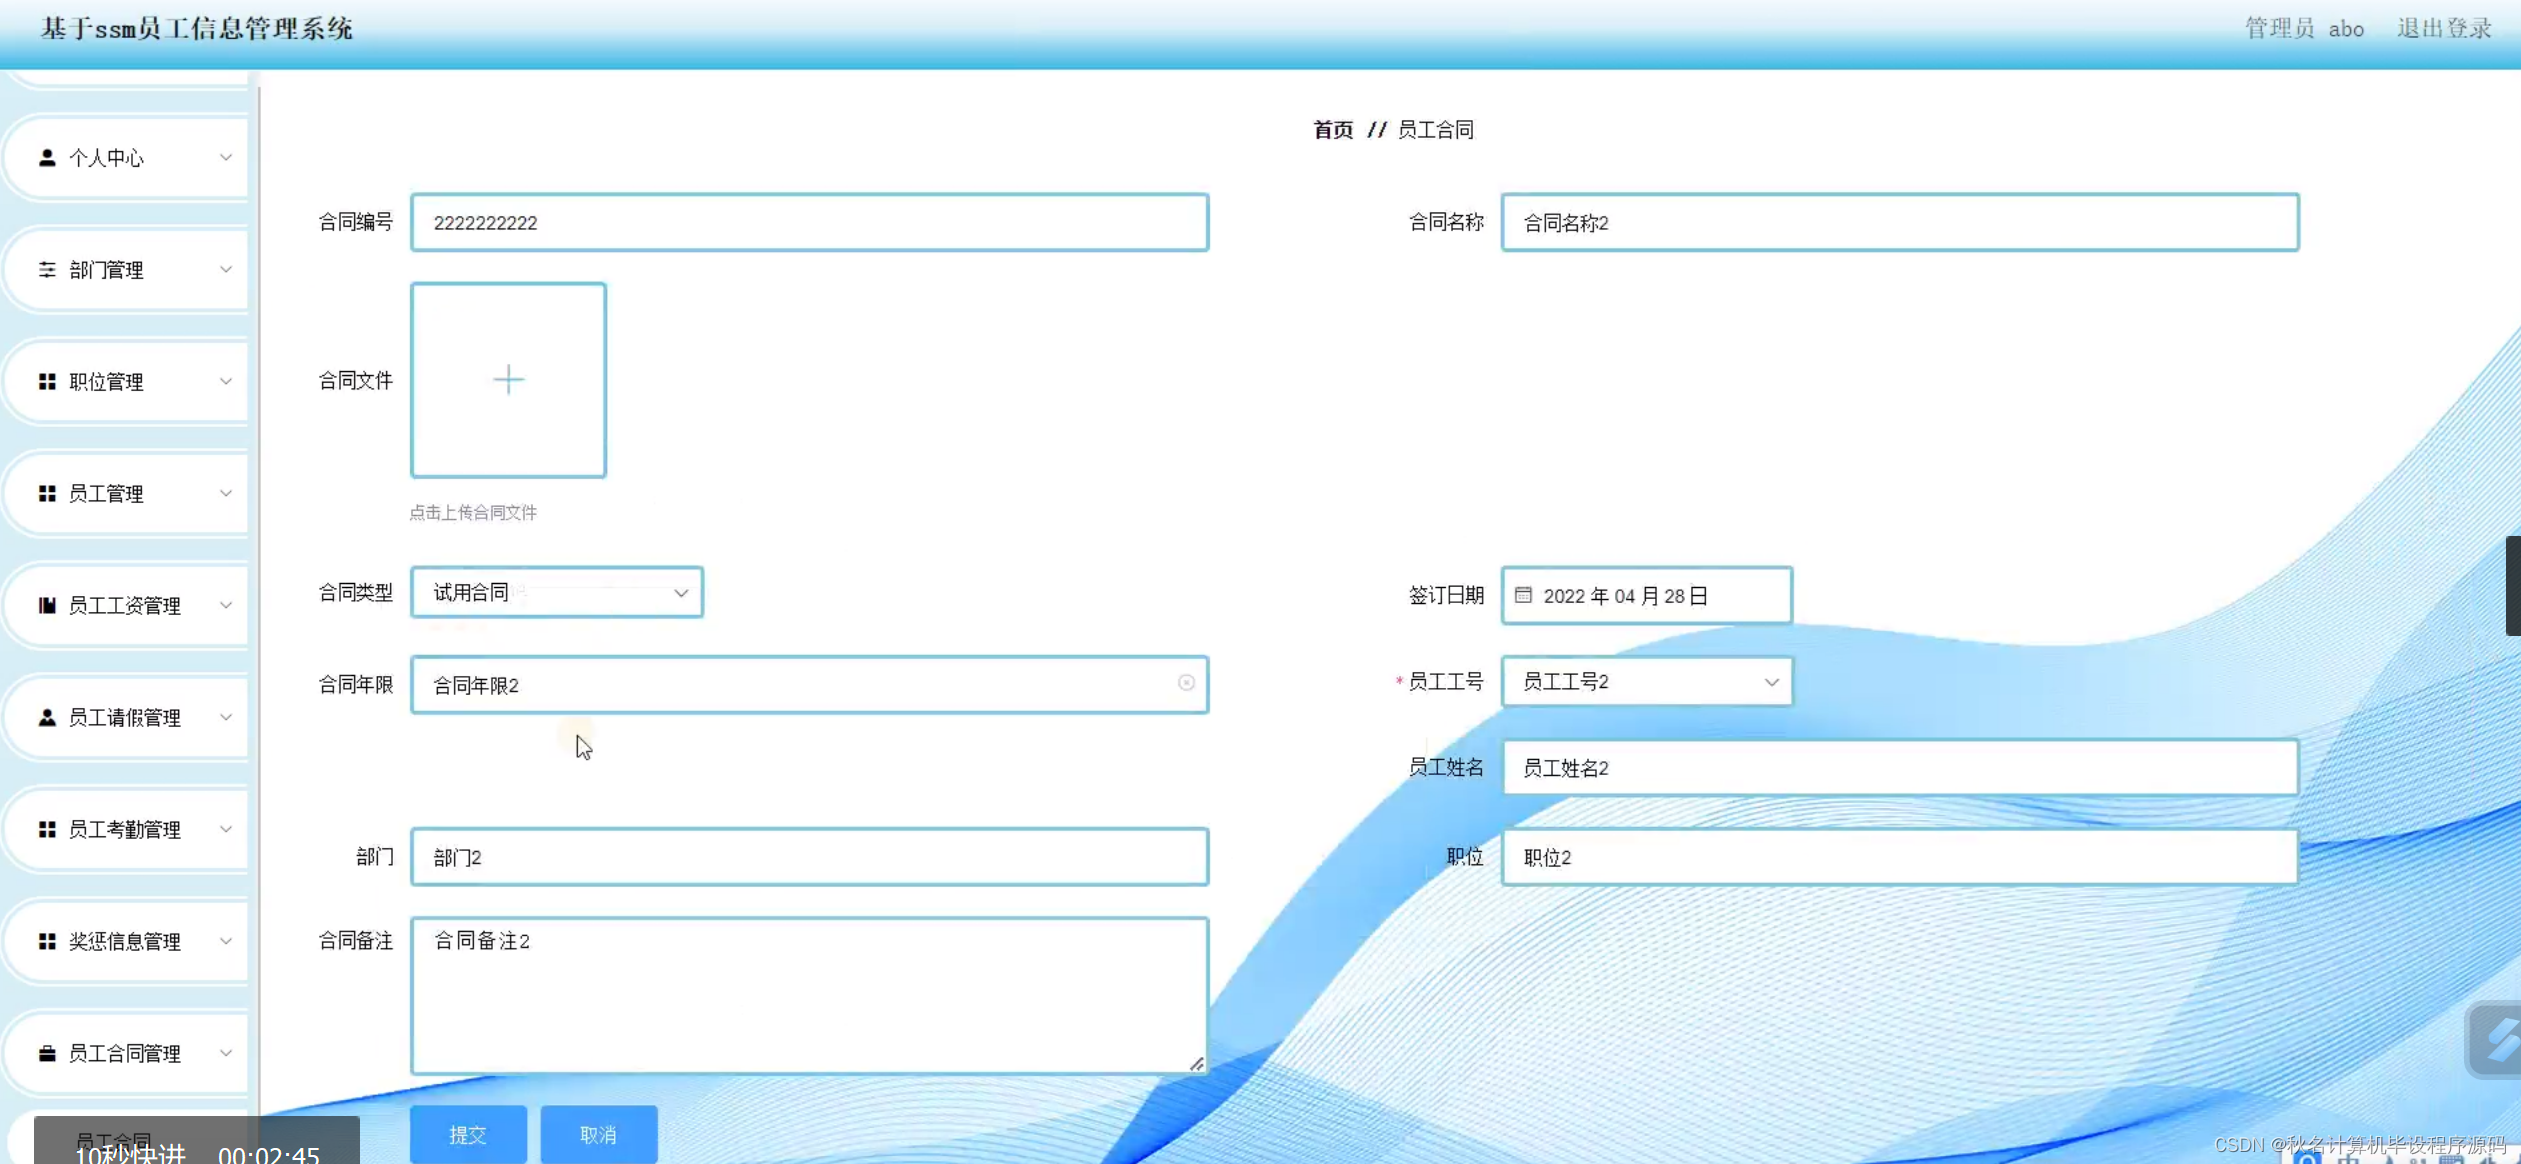Click the chart icon beside 员工工资管理
Viewport: 2521px width, 1164px height.
[x=47, y=606]
